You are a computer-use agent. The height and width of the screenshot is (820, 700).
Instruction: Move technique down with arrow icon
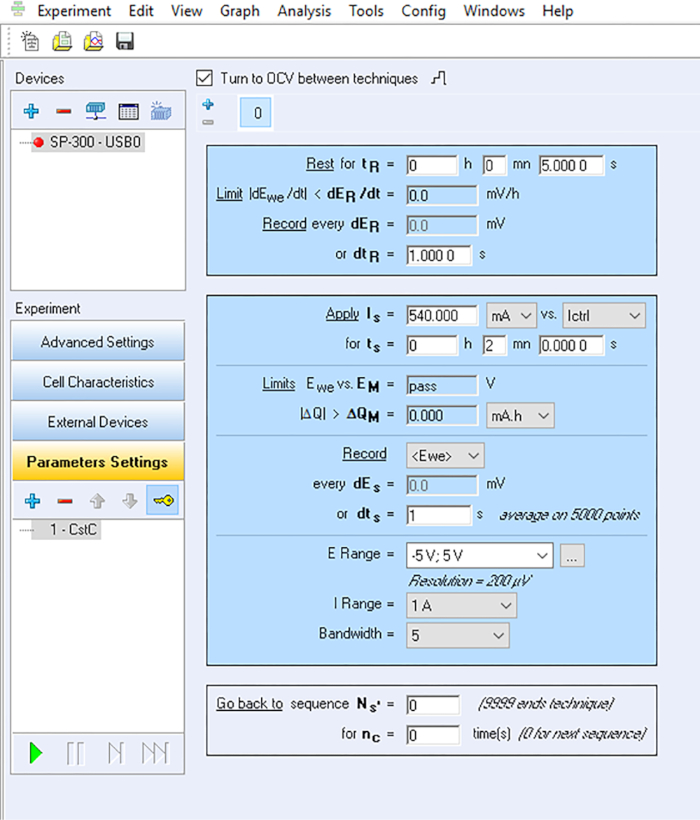(x=130, y=501)
